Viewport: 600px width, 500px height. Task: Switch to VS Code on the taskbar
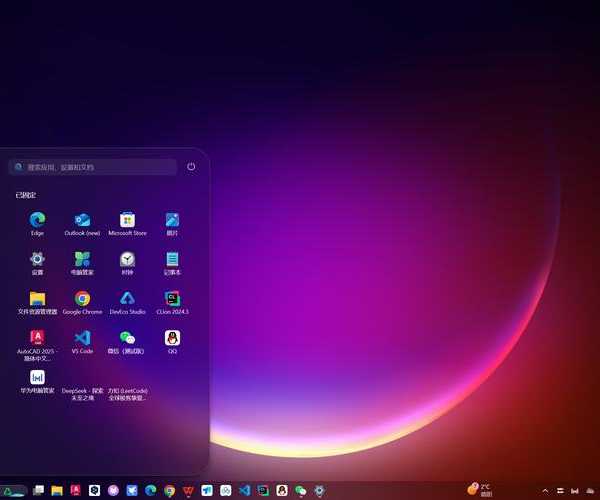pyautogui.click(x=245, y=490)
